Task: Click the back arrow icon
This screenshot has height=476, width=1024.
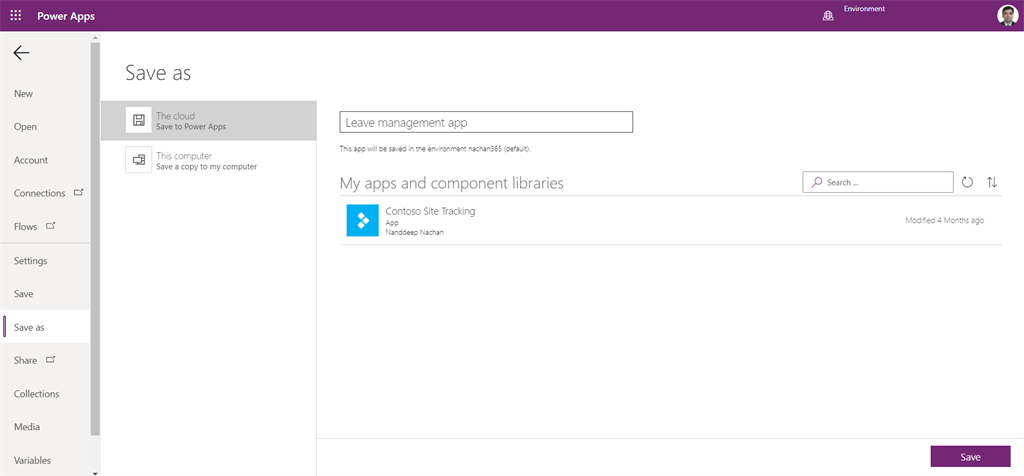Action: pos(22,53)
